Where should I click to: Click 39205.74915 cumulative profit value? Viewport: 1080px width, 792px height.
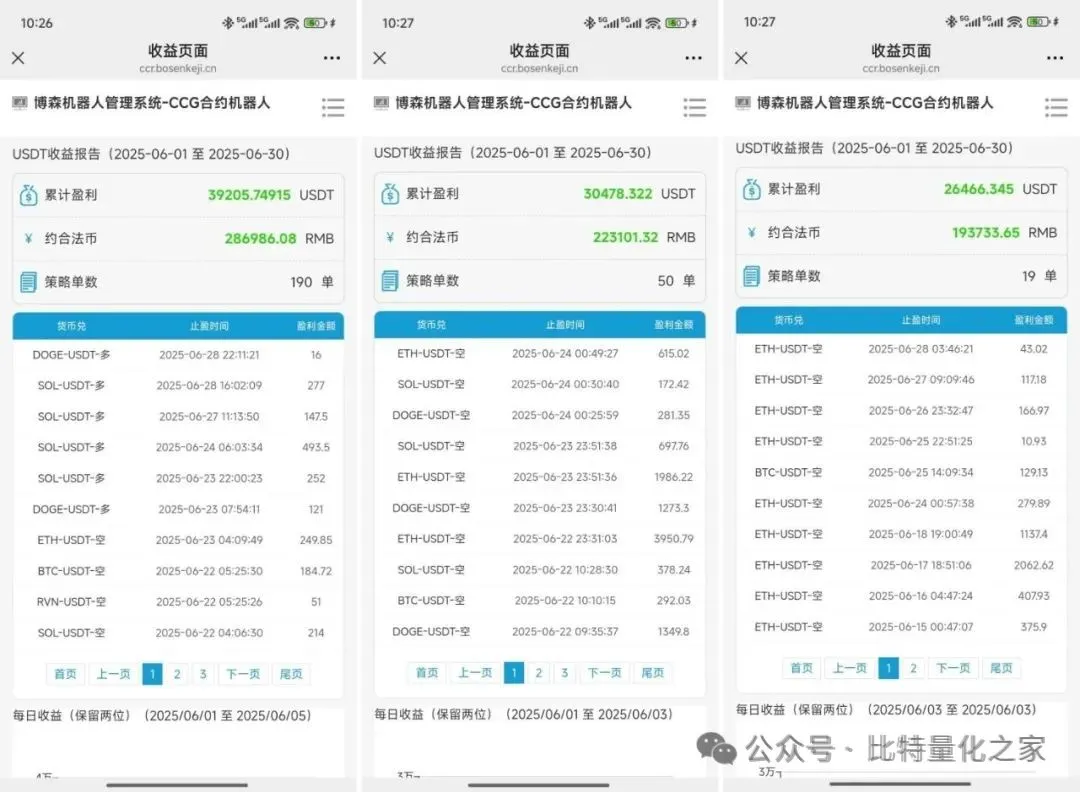[249, 195]
